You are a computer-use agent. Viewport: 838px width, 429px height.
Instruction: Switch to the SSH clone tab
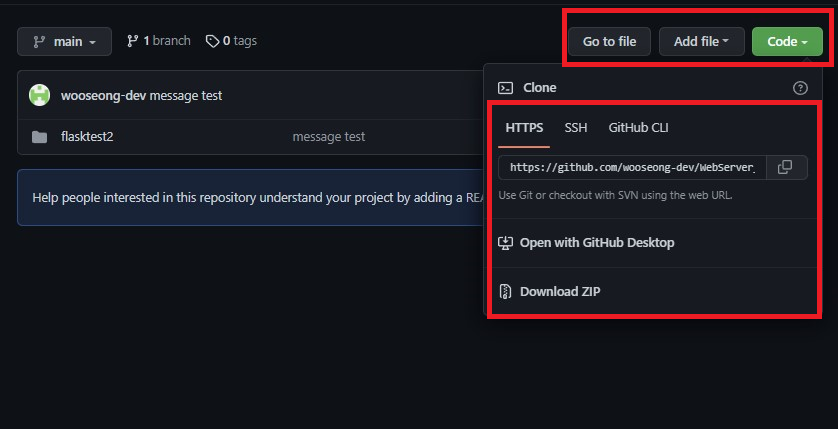click(576, 128)
